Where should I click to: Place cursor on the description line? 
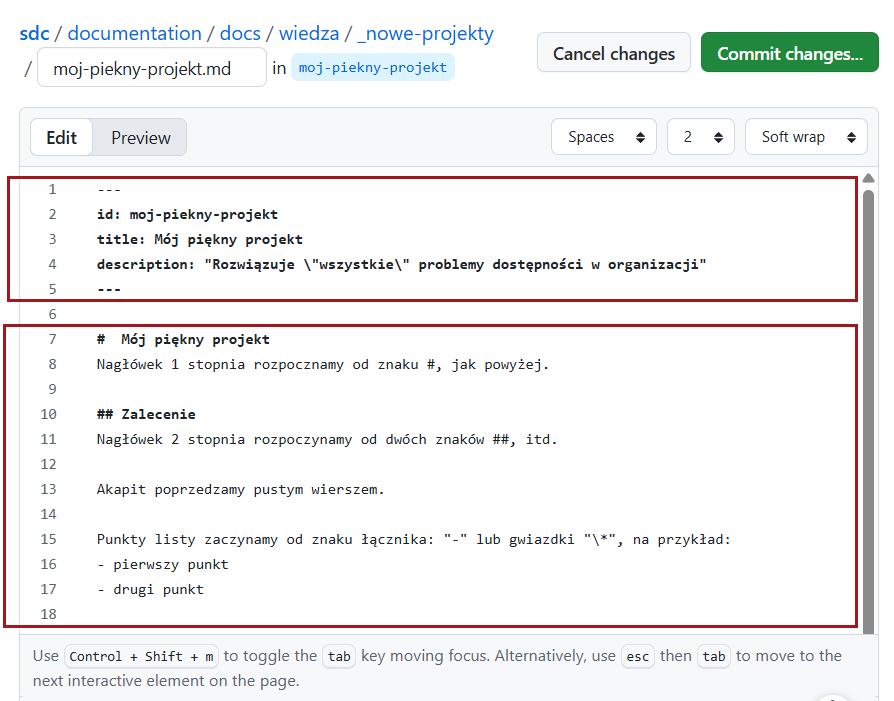400,264
